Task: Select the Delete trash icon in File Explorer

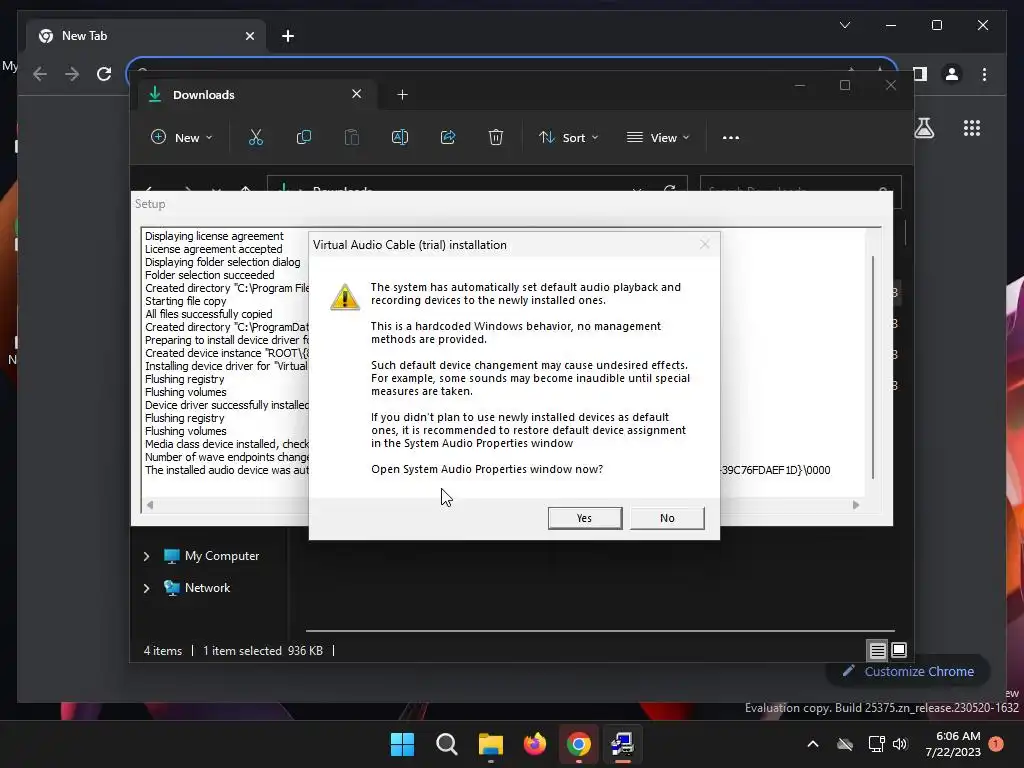Action: (496, 137)
